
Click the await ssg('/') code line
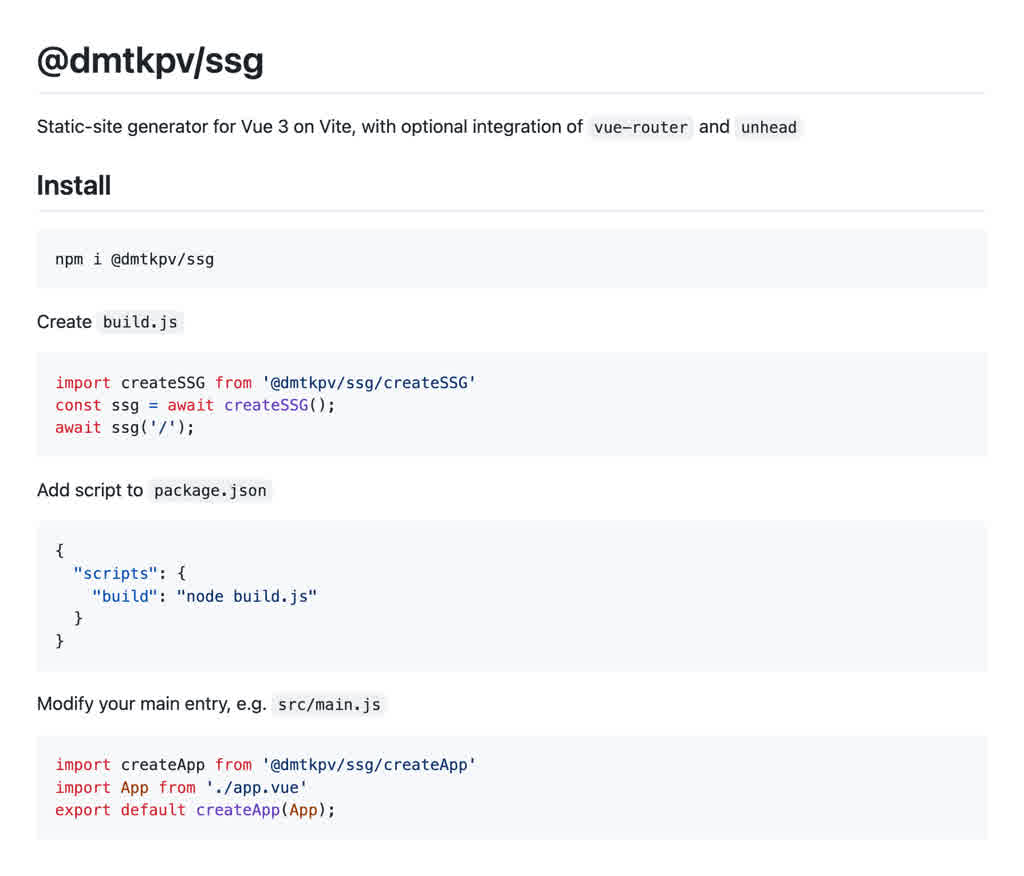[x=125, y=428]
